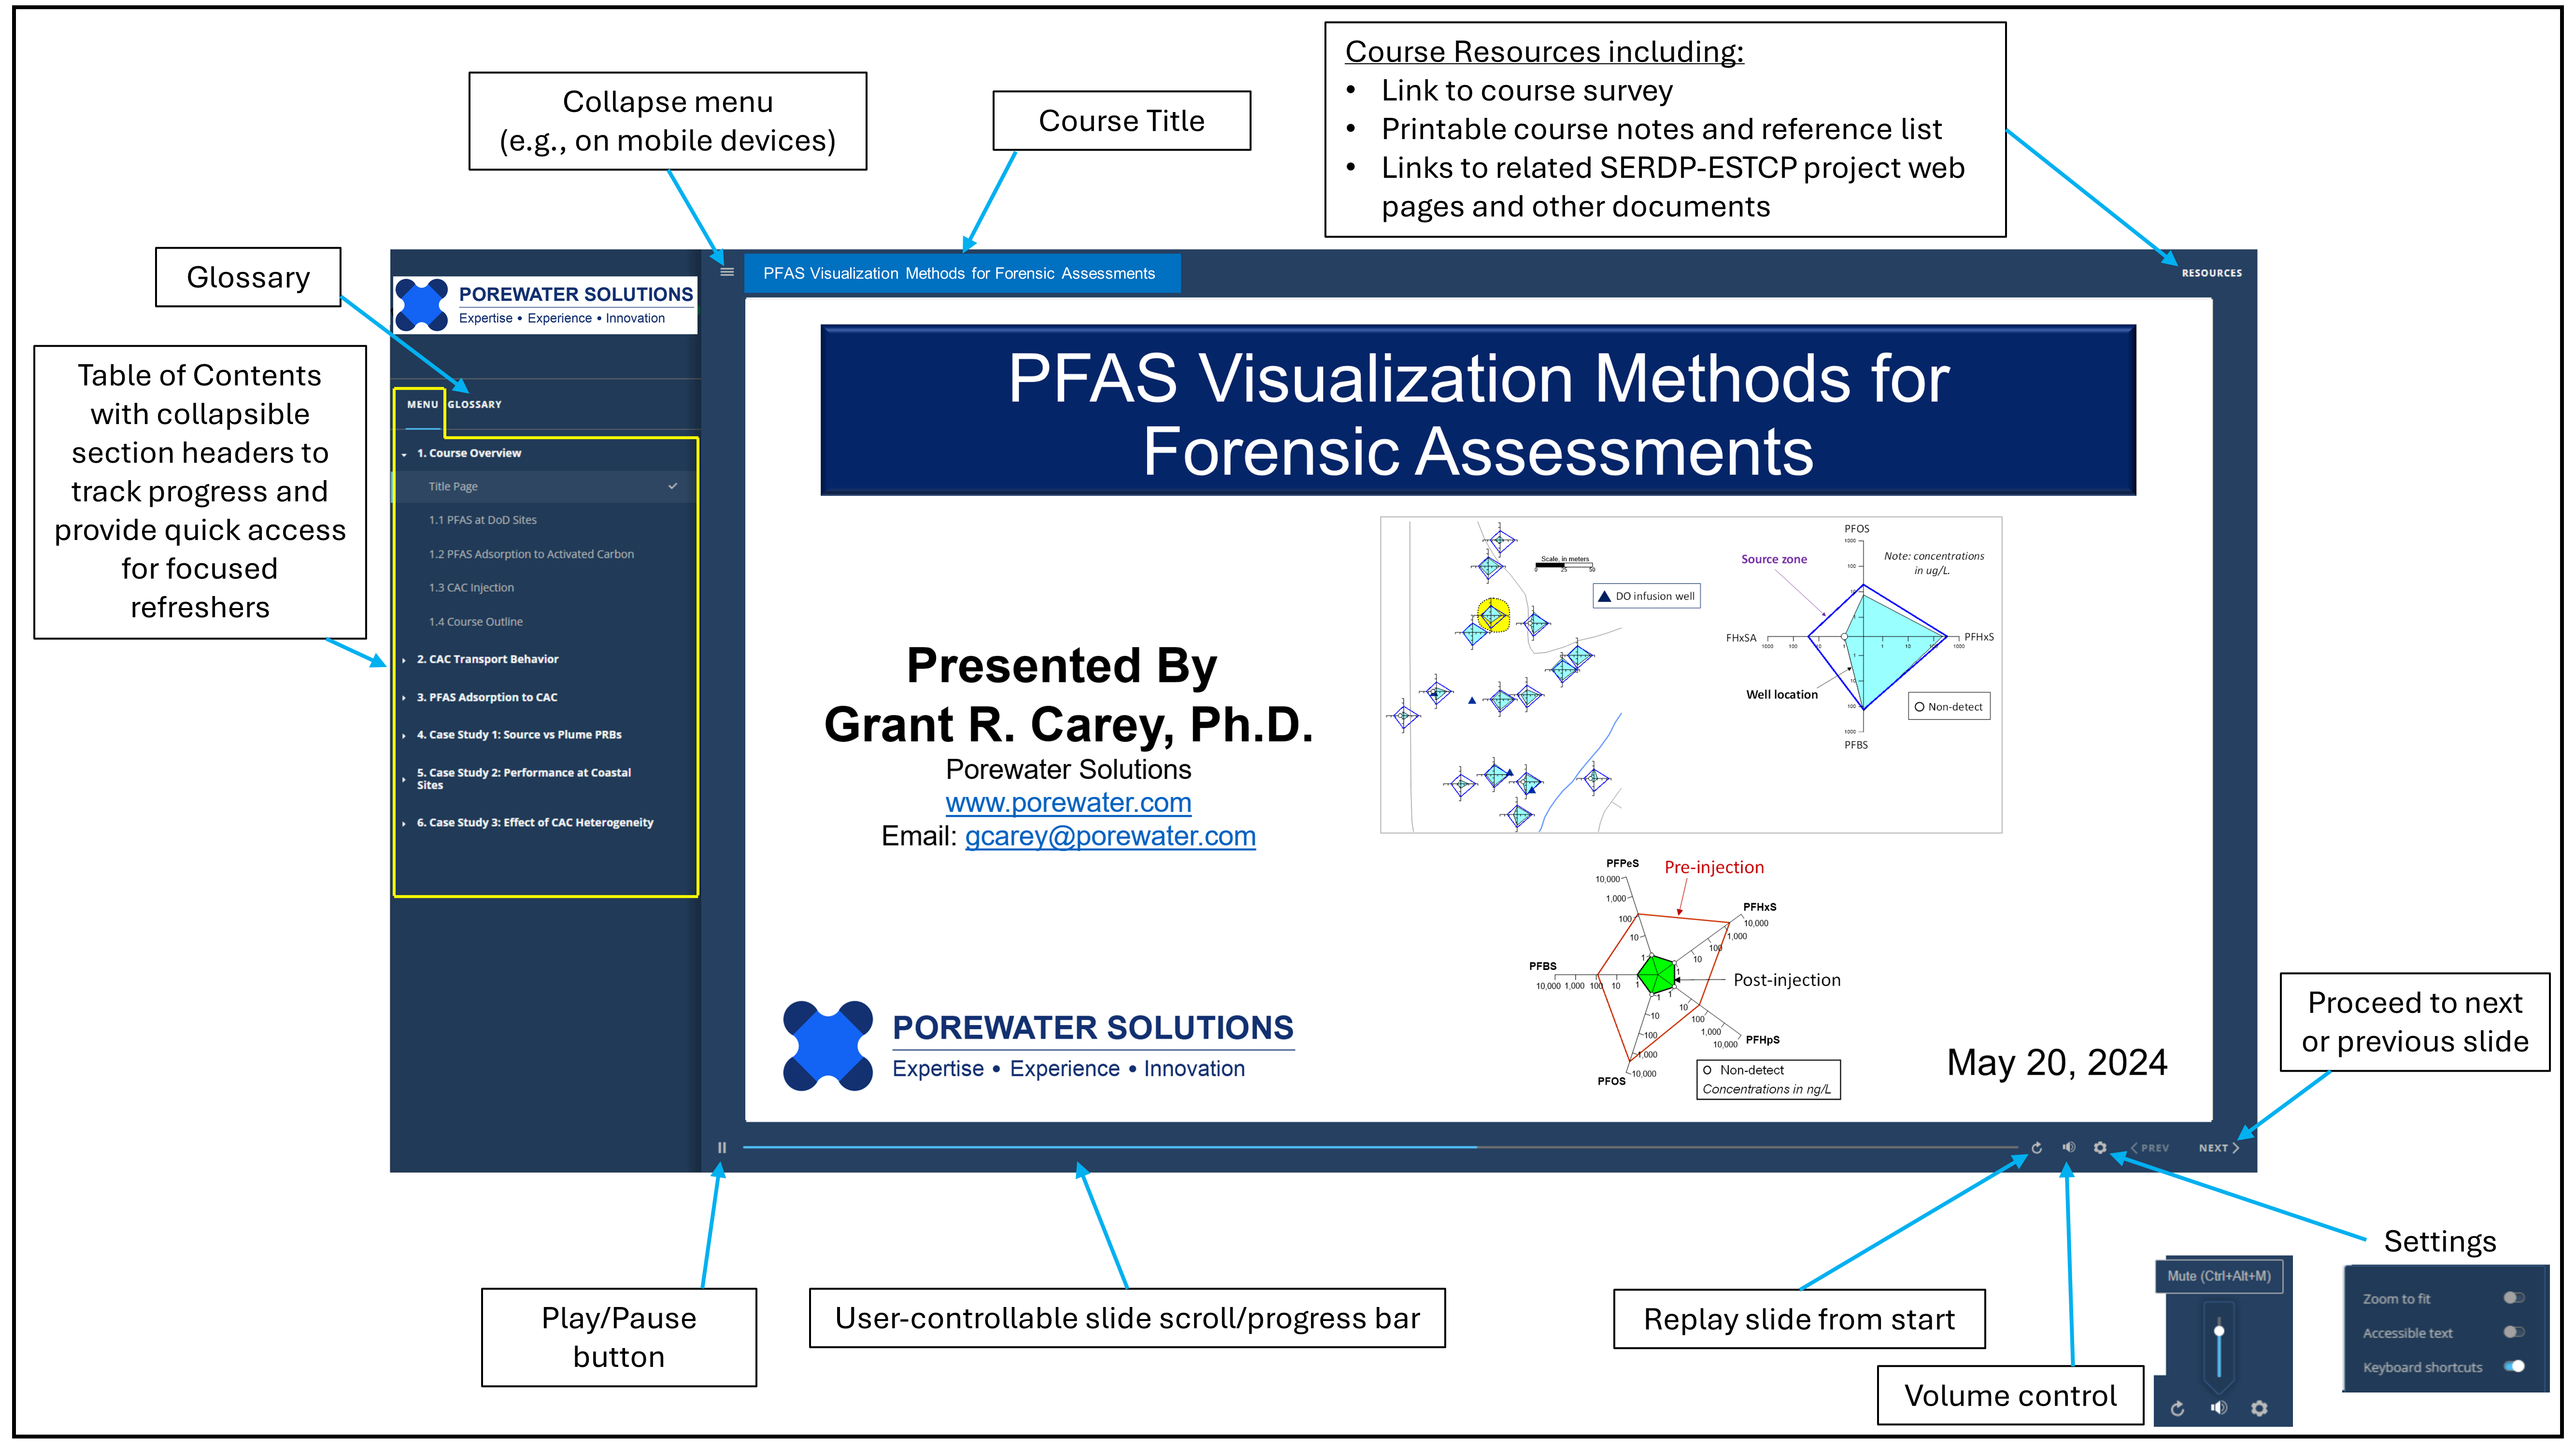
Task: Click the gear icon in the volume popup inset
Action: 2259,1408
